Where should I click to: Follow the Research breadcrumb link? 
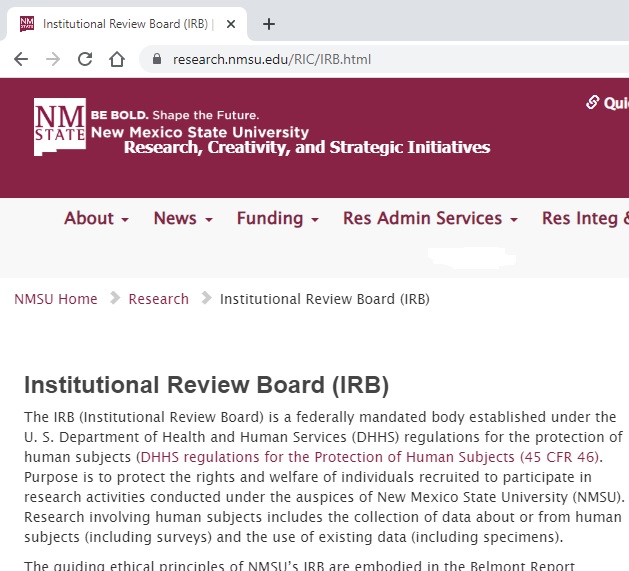coord(158,299)
